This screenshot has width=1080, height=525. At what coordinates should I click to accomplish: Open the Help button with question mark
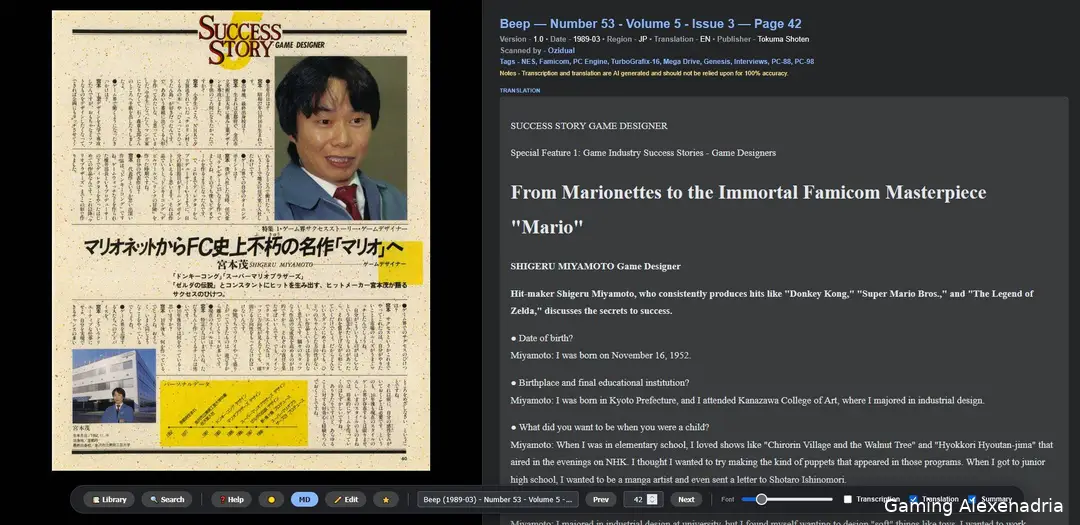(x=231, y=500)
